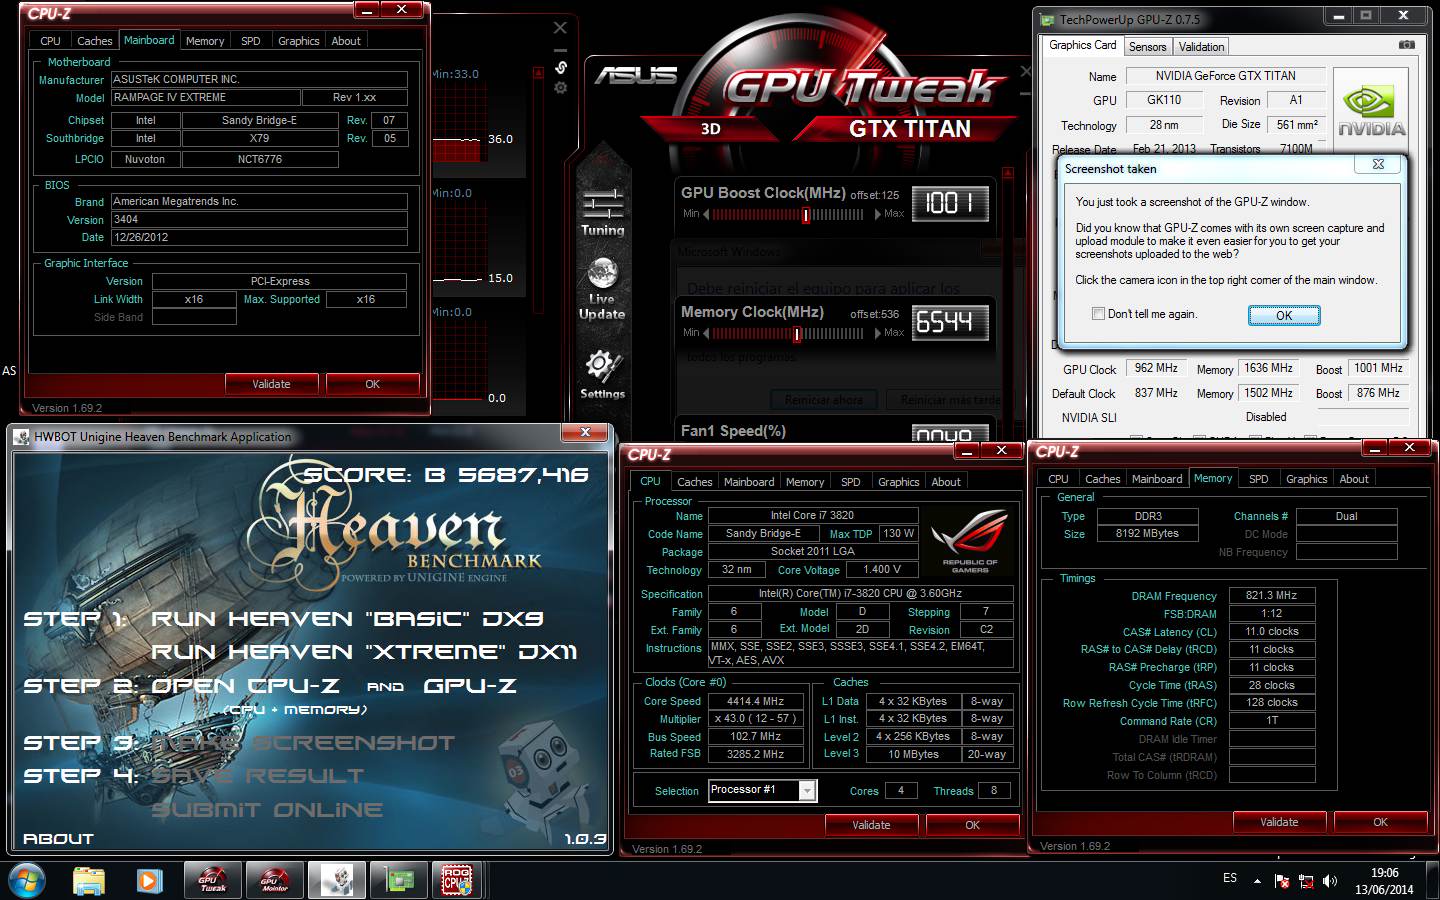Open Caches tab in Mainboard CPU-Z window
This screenshot has width=1440, height=900.
click(x=94, y=41)
